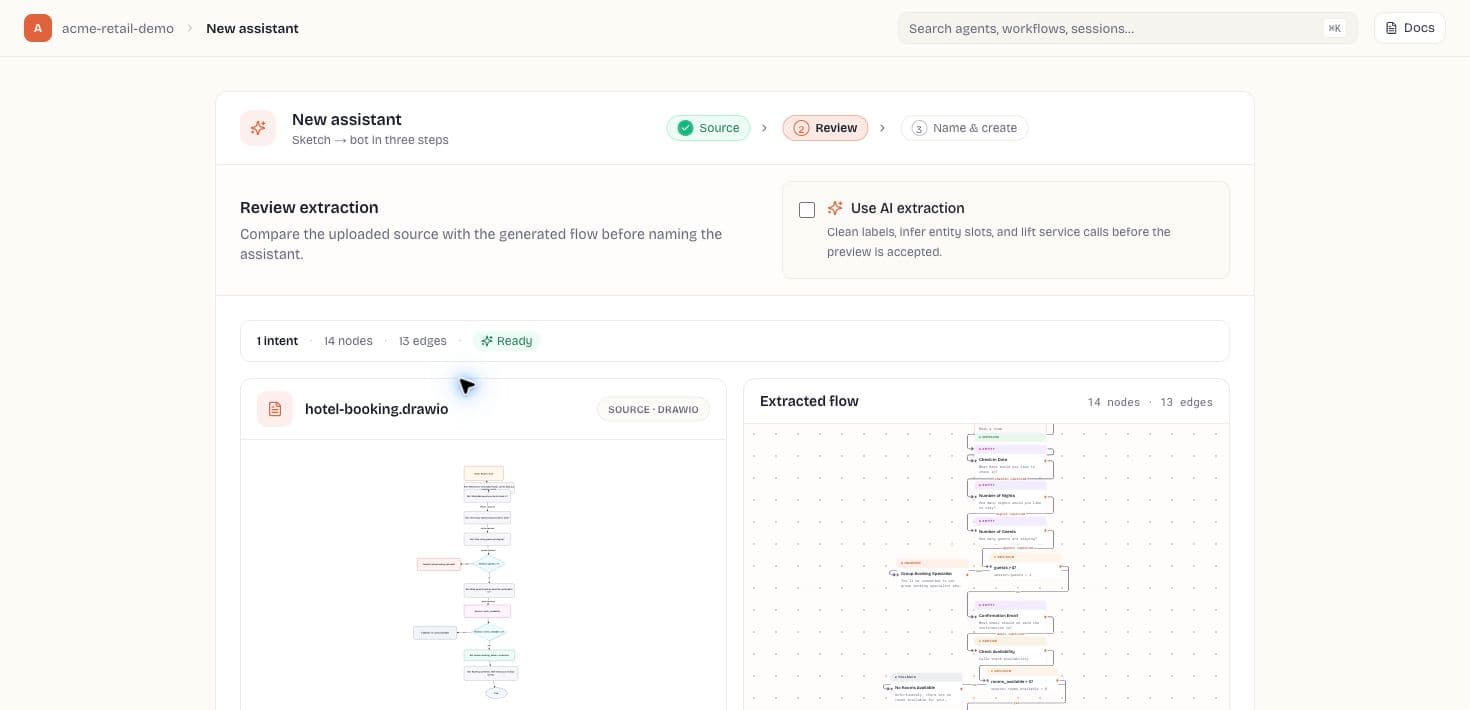The image size is (1470, 710).
Task: Click the green checkmark in Source step
Action: click(685, 128)
